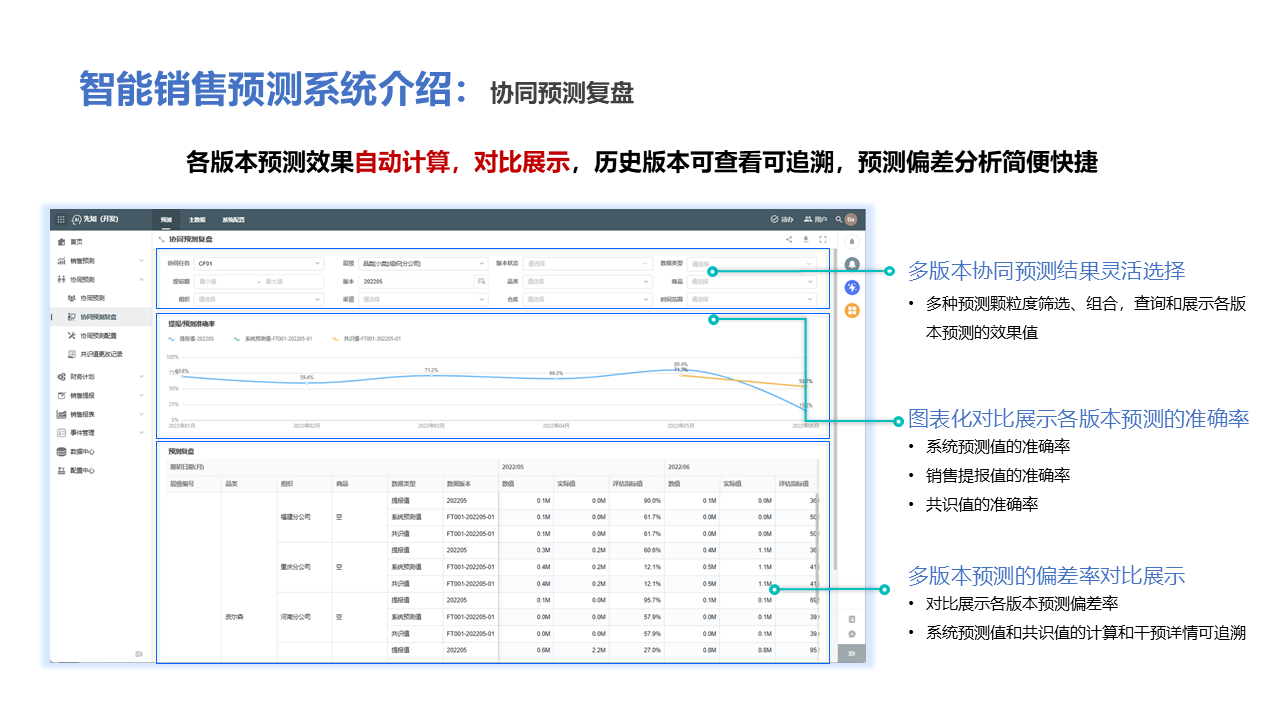Open the 协同任务 CF01 dropdown
Viewport: 1280px width, 720px height.
[259, 264]
